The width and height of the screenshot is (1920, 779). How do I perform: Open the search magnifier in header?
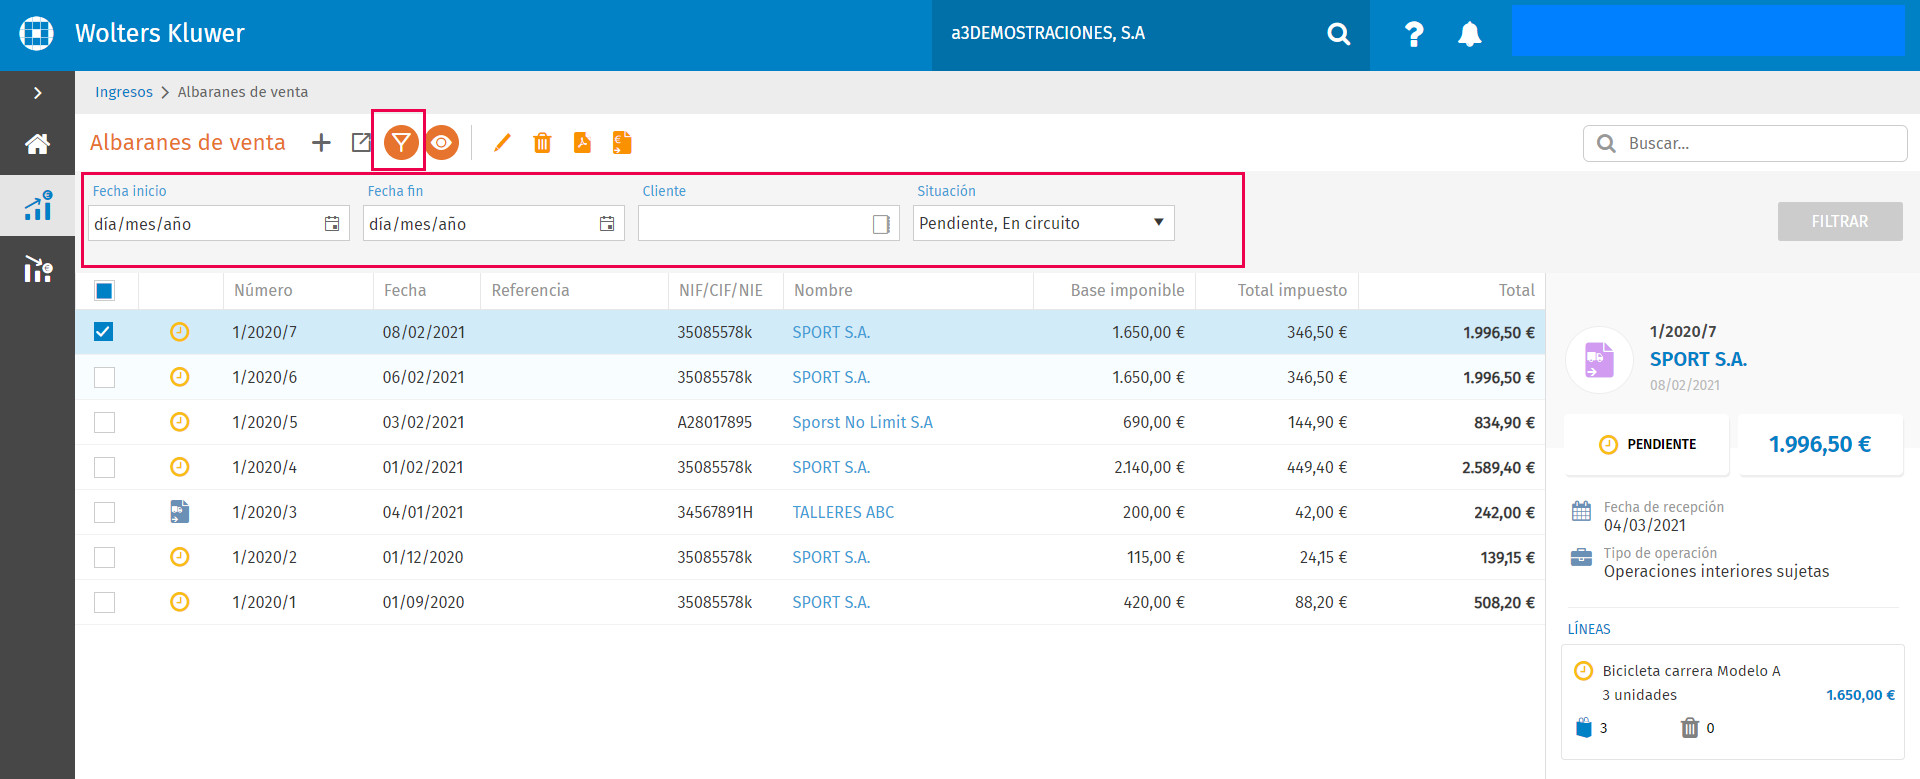[1338, 34]
